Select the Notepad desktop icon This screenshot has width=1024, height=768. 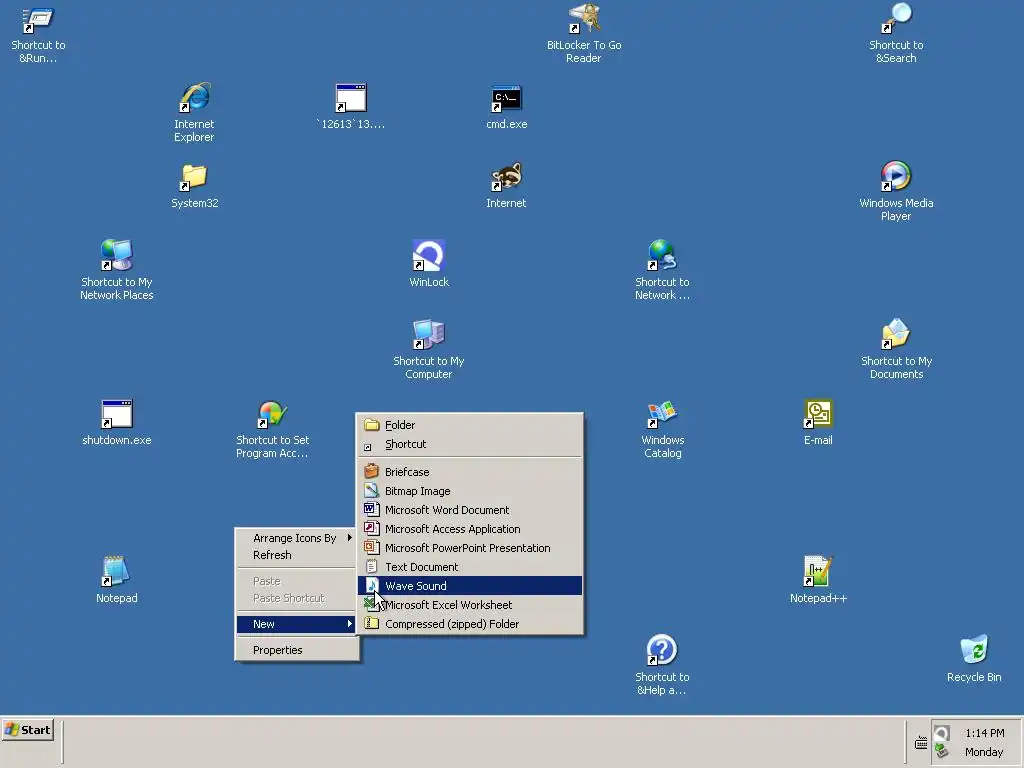[117, 580]
